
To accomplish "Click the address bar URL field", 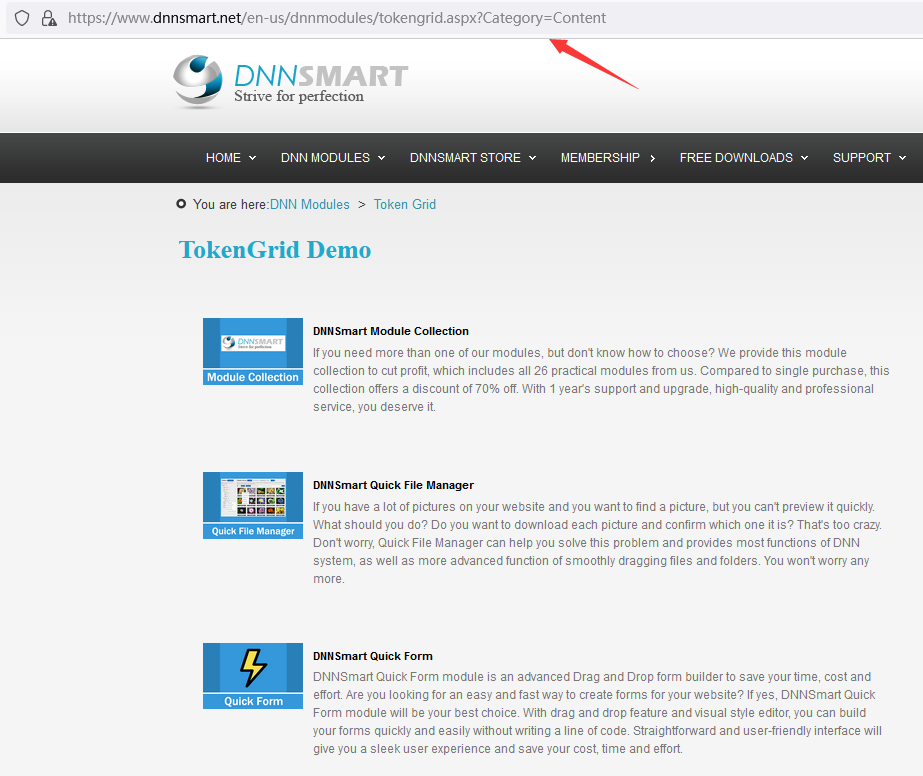I will click(337, 18).
